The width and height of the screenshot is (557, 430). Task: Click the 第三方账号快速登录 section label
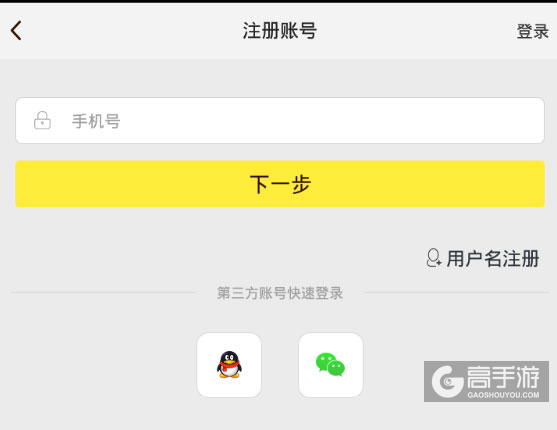pyautogui.click(x=280, y=293)
